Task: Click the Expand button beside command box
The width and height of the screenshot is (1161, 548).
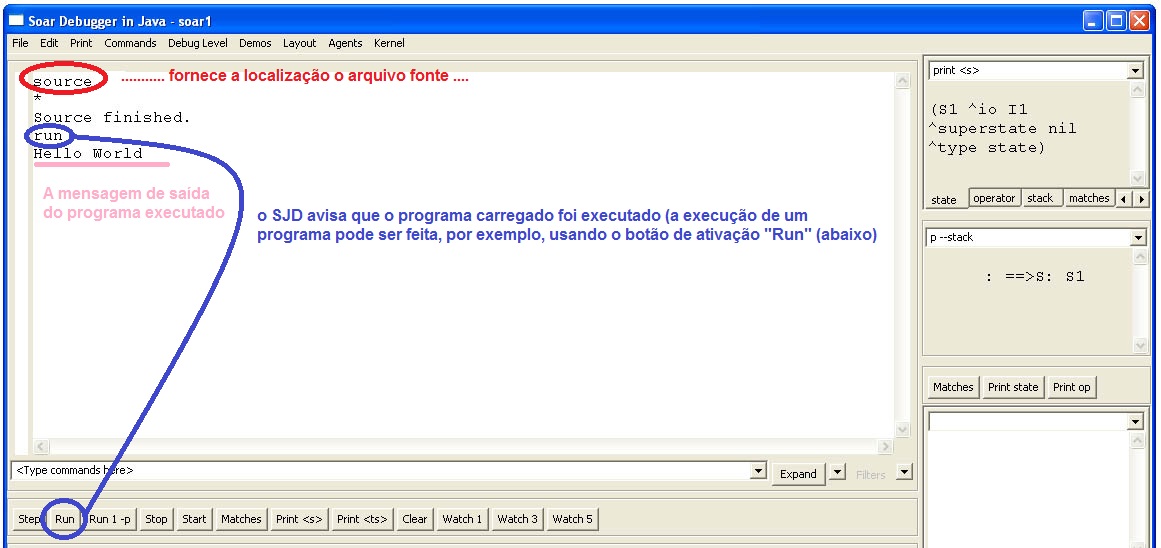Action: click(x=798, y=473)
